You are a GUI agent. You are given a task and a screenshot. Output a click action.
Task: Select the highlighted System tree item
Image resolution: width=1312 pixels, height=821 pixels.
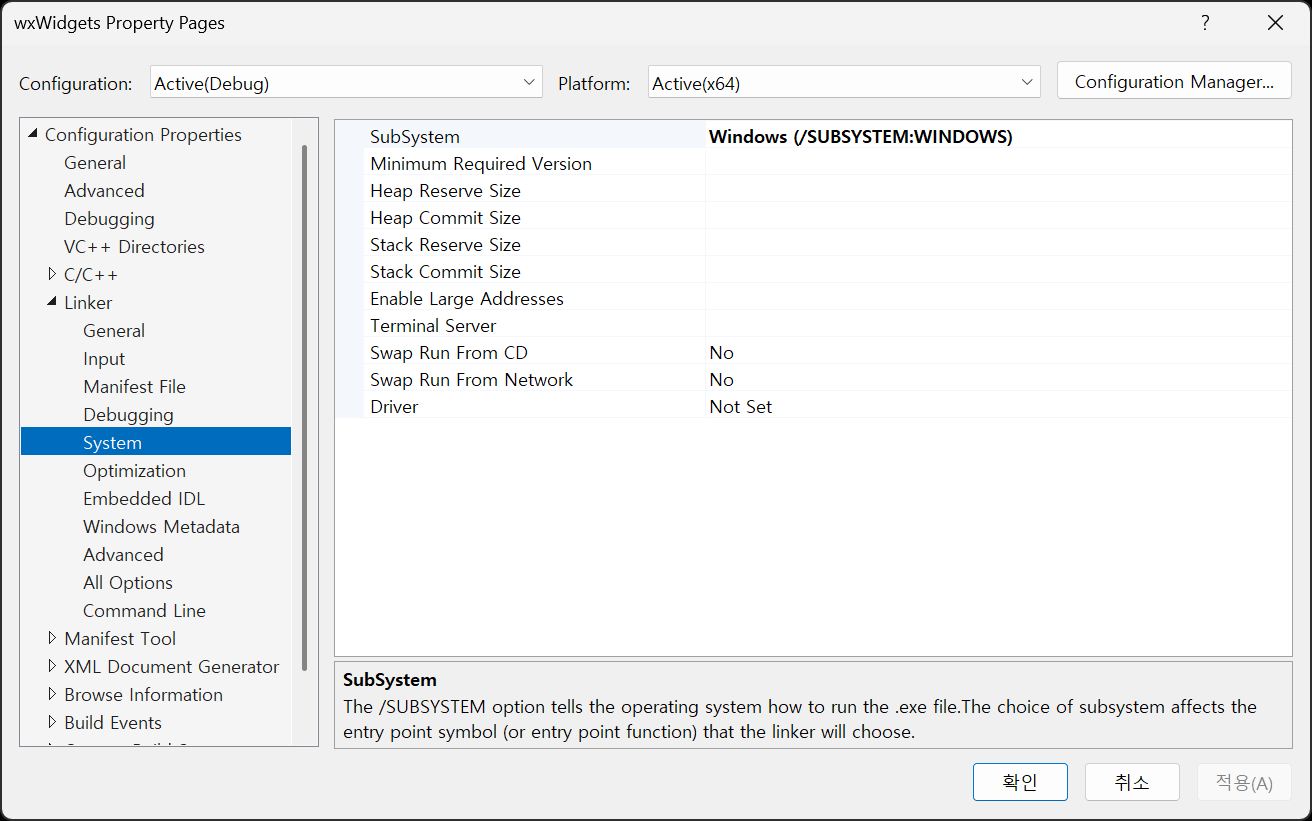(156, 443)
